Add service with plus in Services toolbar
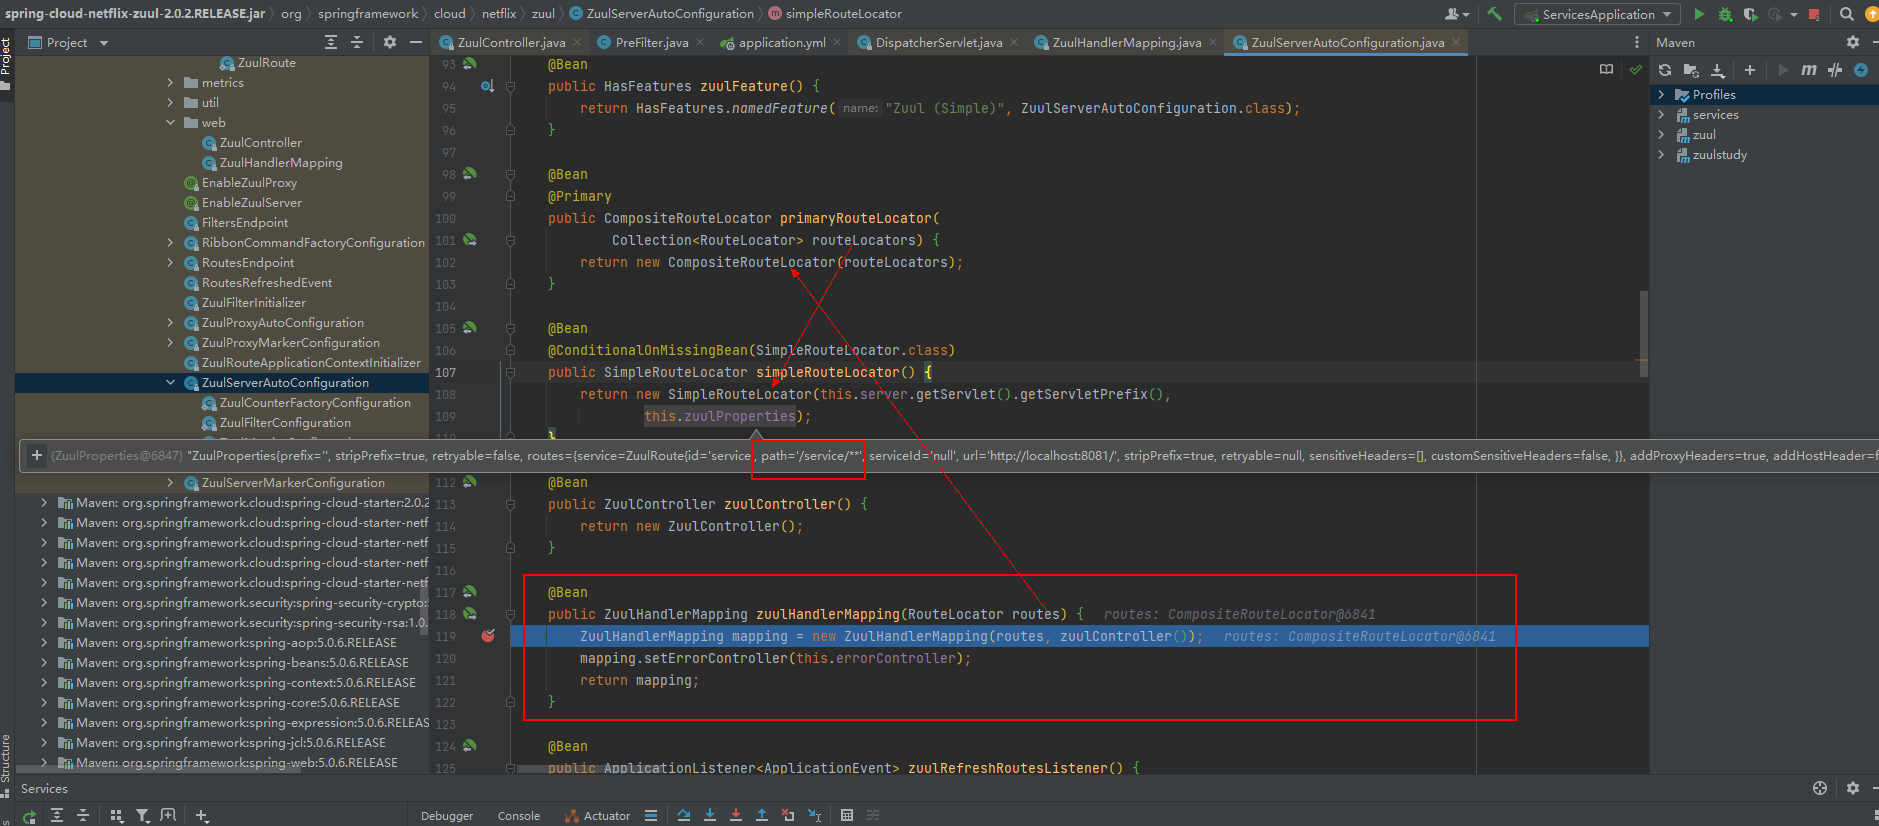 coord(201,816)
